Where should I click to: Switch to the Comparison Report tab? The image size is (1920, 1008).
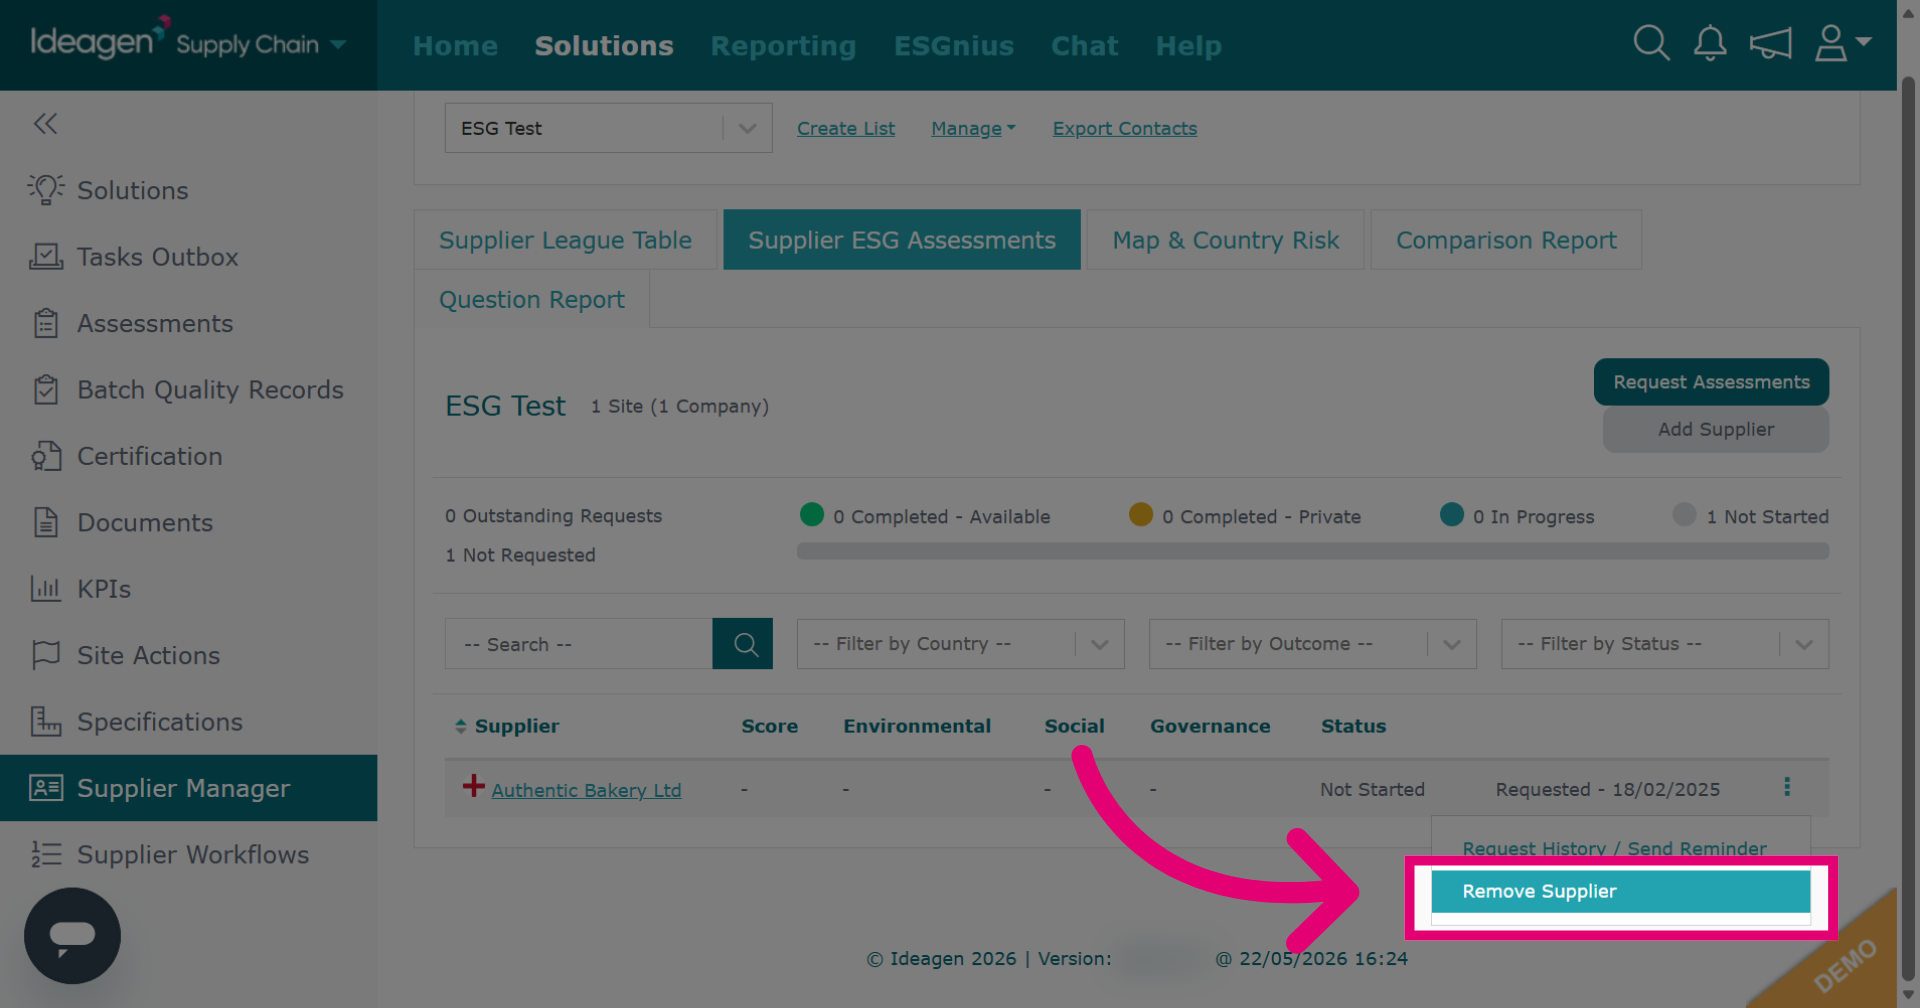1506,240
